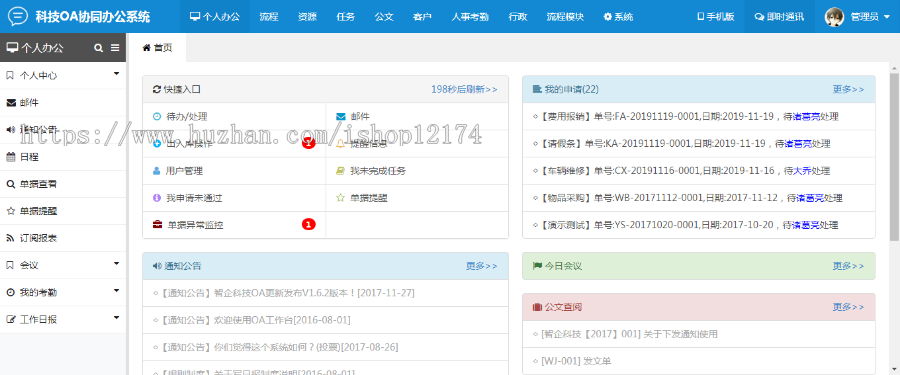Click the info icon beside 我申请未通过
Screen dimensions: 900x375
tap(157, 198)
